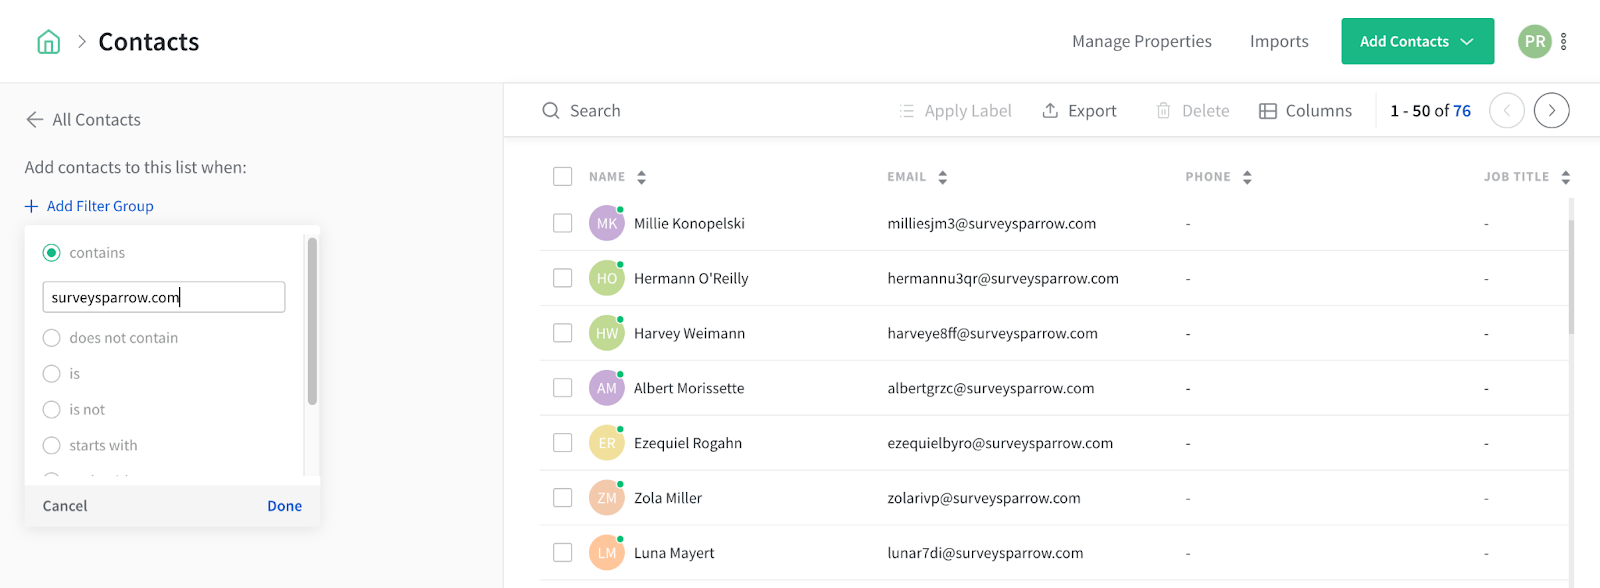The height and width of the screenshot is (588, 1600).
Task: Click Luna Mayert's LM avatar
Action: coord(607,553)
